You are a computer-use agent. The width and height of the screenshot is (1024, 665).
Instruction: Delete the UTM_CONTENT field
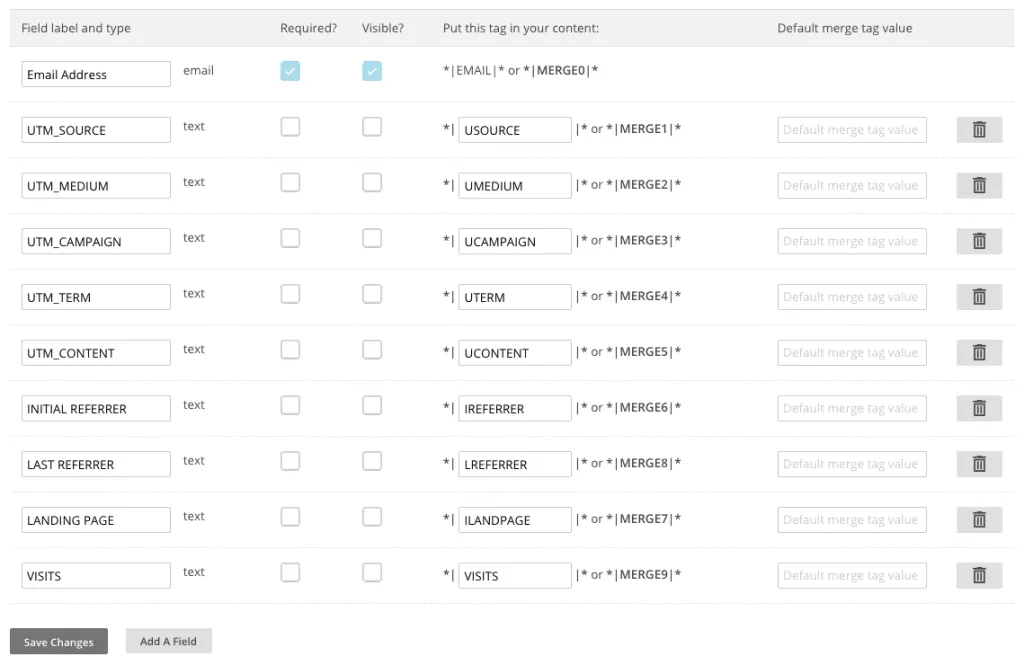tap(979, 352)
